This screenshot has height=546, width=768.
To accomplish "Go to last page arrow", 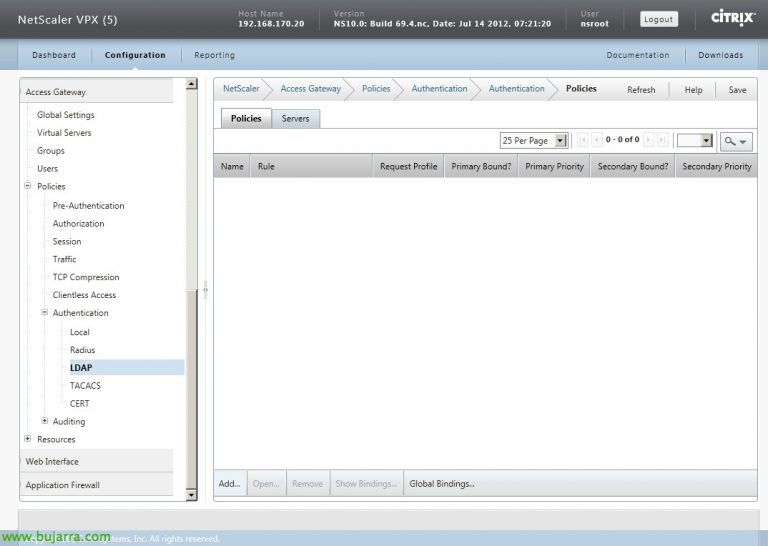I will point(662,140).
